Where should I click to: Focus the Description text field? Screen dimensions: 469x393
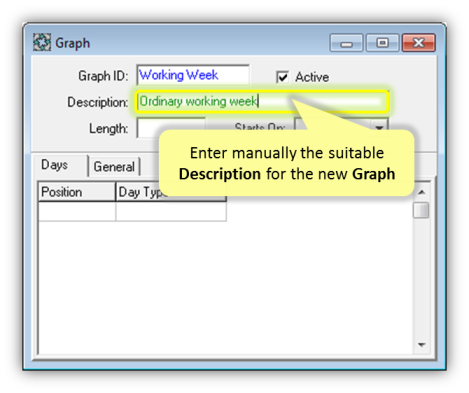tap(262, 101)
